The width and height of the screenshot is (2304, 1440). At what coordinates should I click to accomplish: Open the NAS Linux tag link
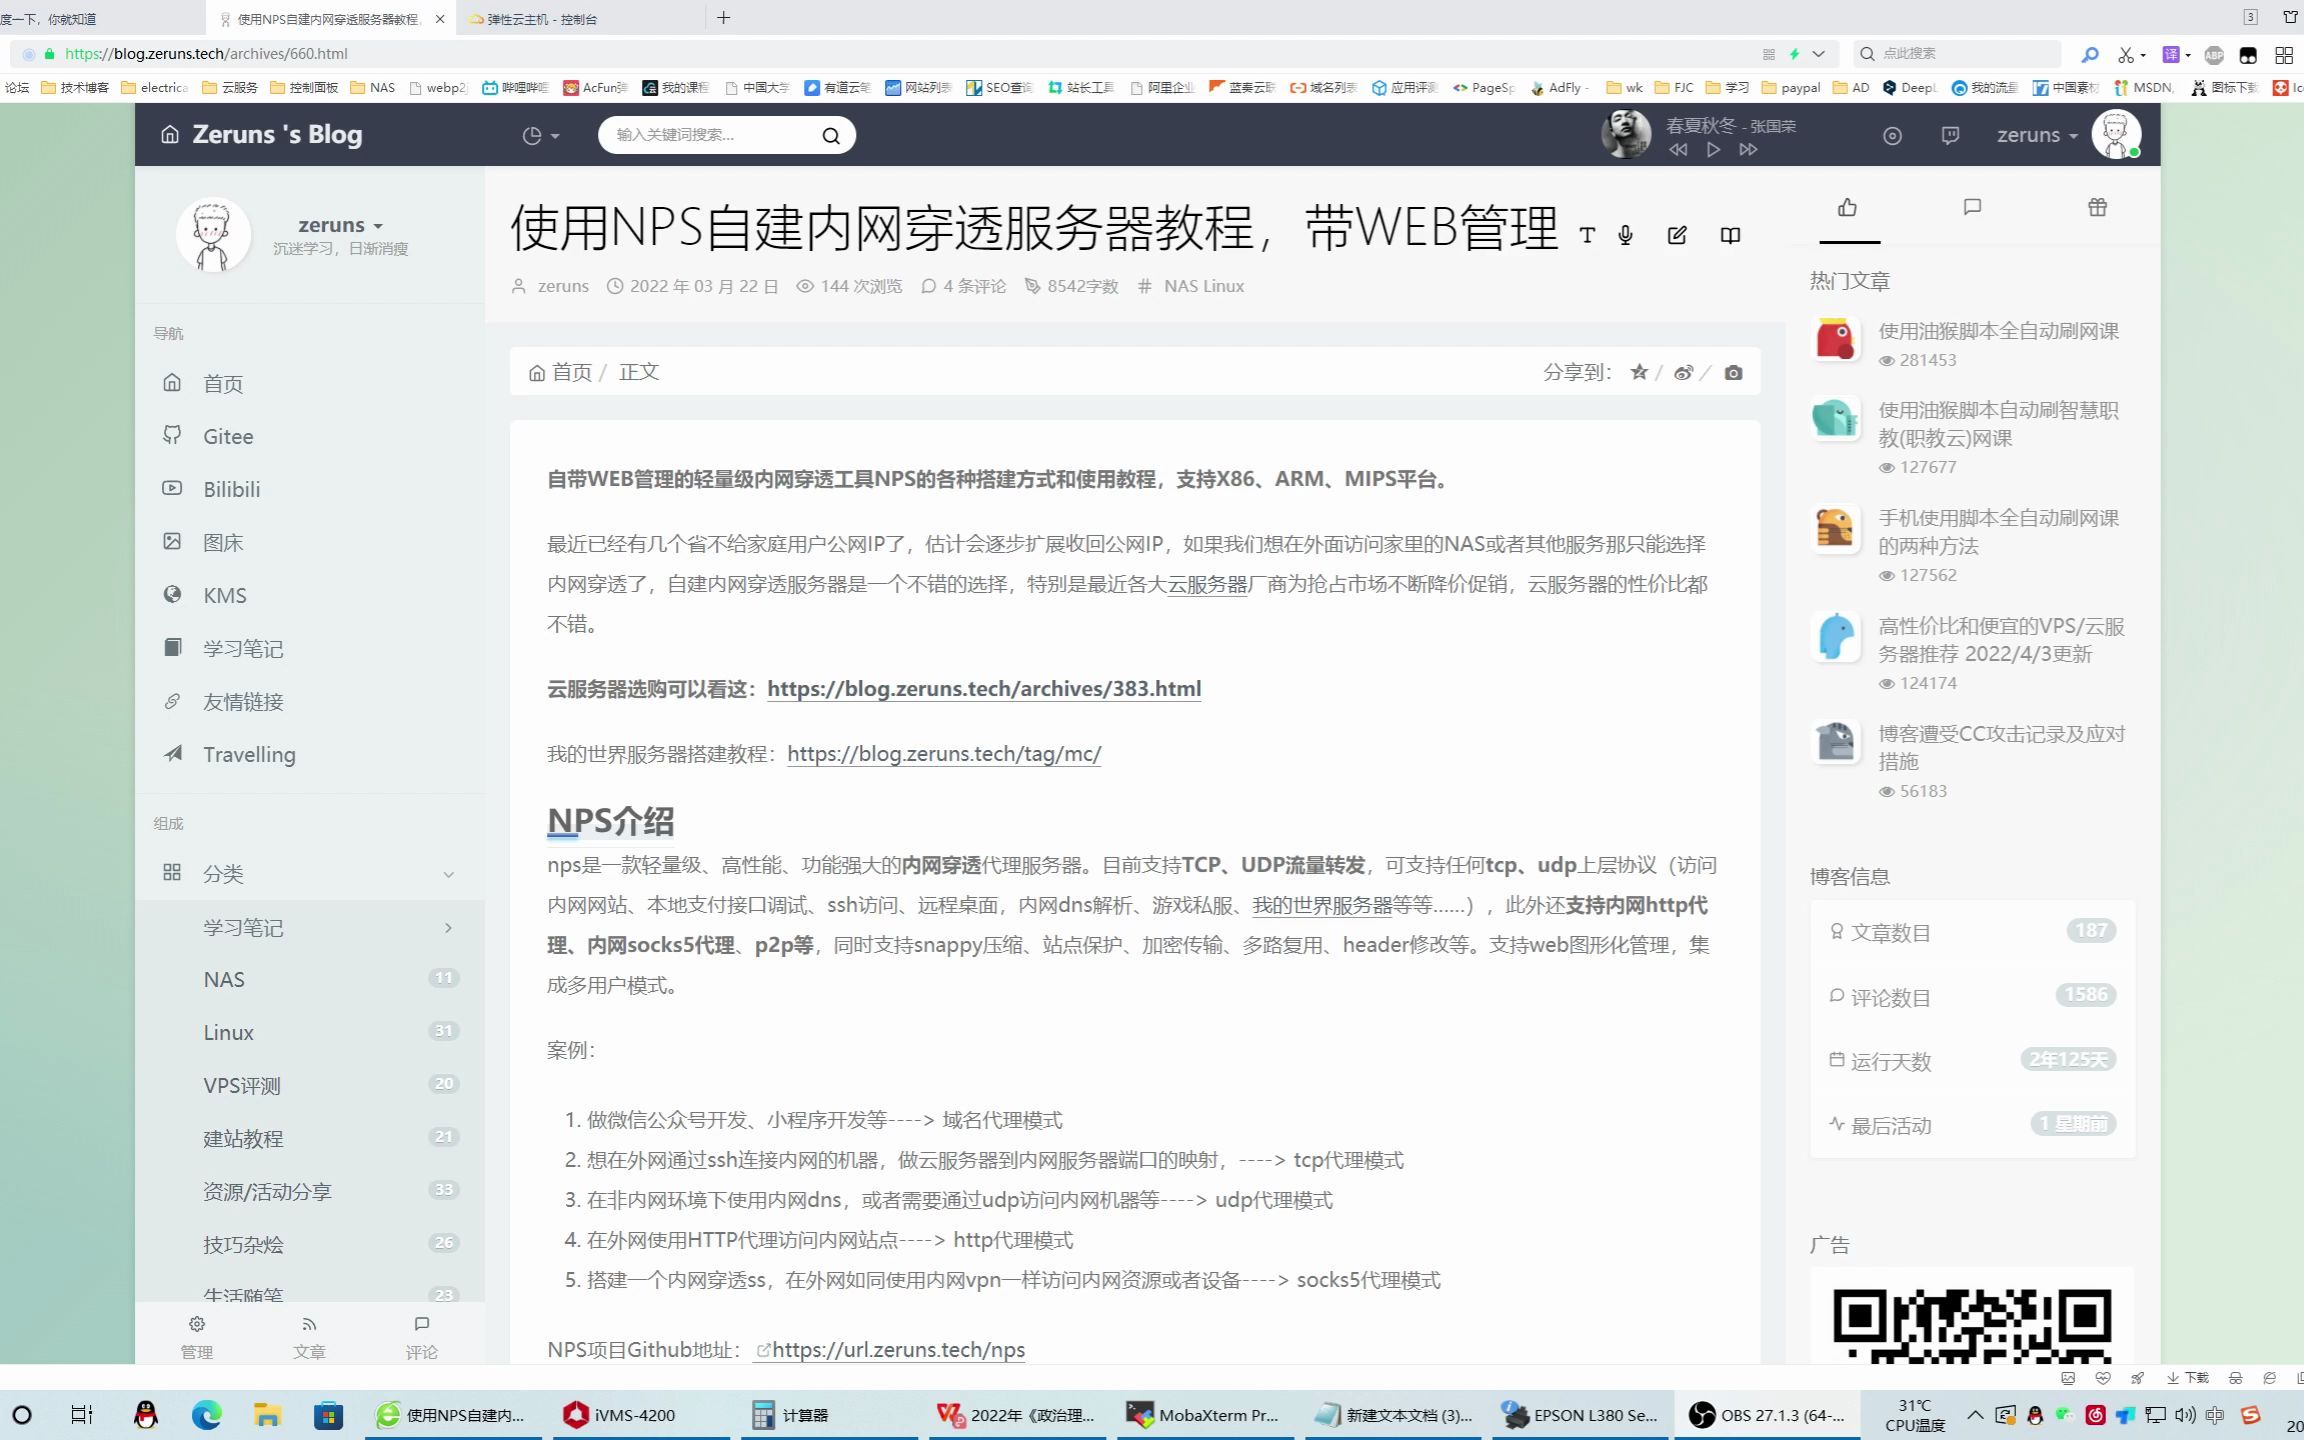point(1204,286)
